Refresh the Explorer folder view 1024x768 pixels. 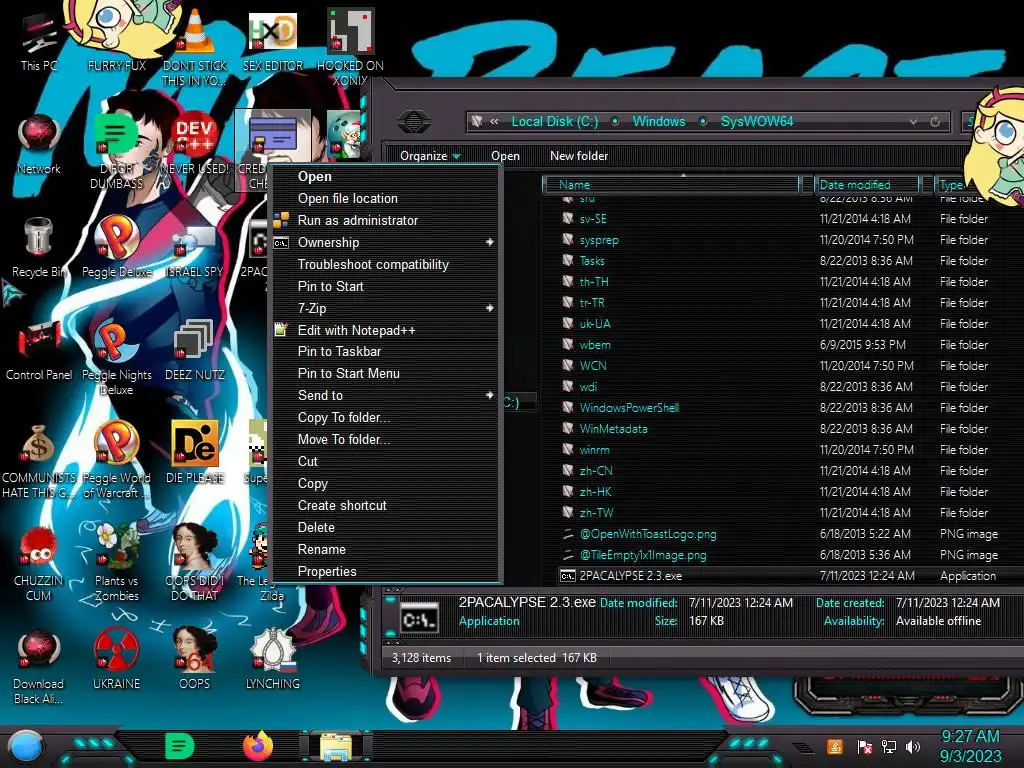[x=935, y=121]
